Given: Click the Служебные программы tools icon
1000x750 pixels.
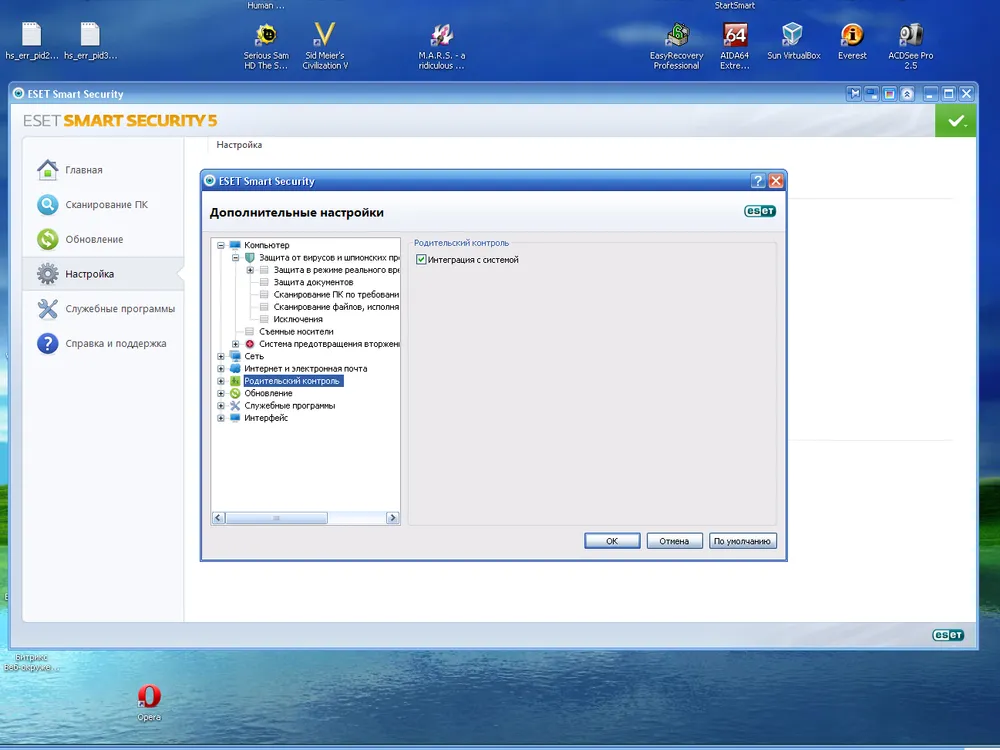Looking at the screenshot, I should click(x=47, y=309).
